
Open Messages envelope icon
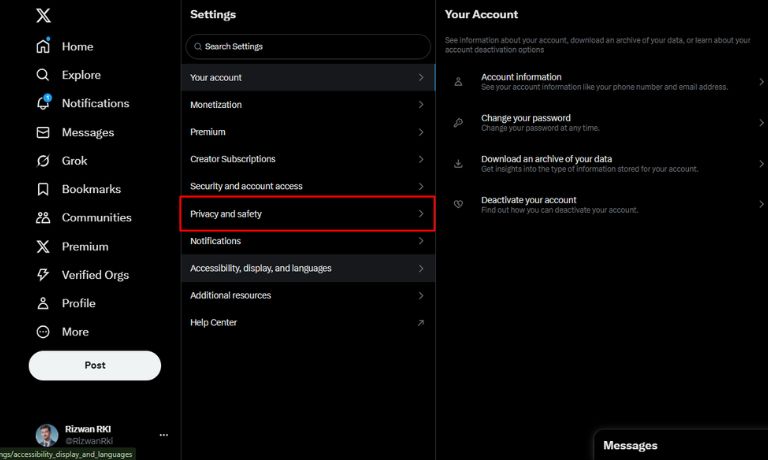[x=43, y=132]
